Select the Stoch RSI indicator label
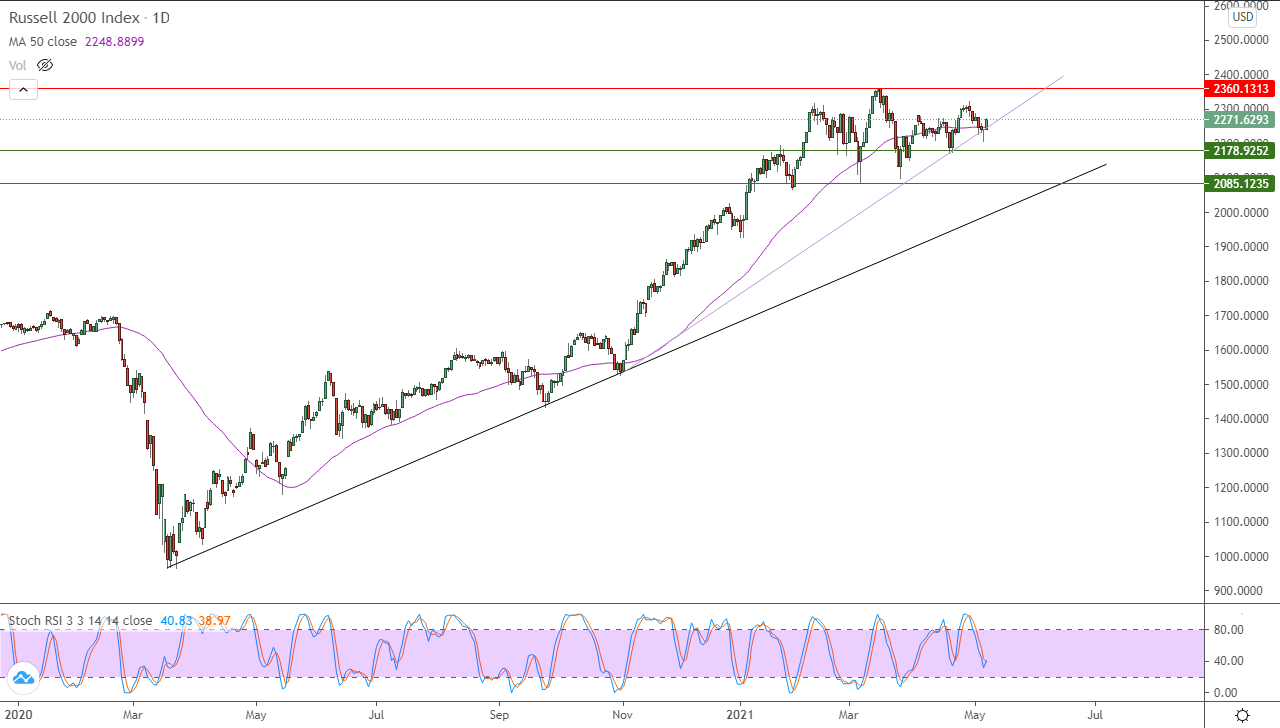 [x=80, y=621]
